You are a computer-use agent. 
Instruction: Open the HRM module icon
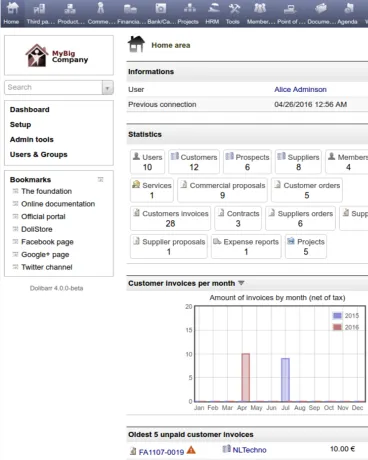coord(213,8)
